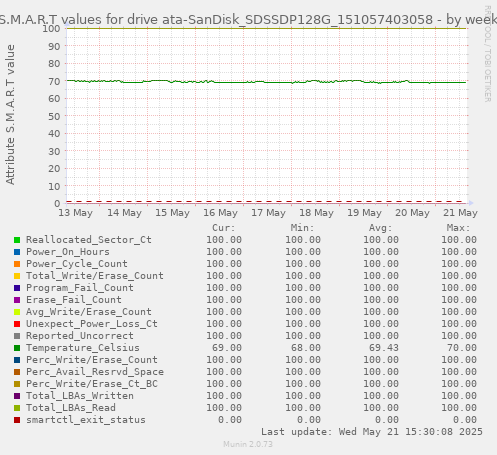
Task: Select the Power_Cycle_Count legend label
Action: click(77, 264)
